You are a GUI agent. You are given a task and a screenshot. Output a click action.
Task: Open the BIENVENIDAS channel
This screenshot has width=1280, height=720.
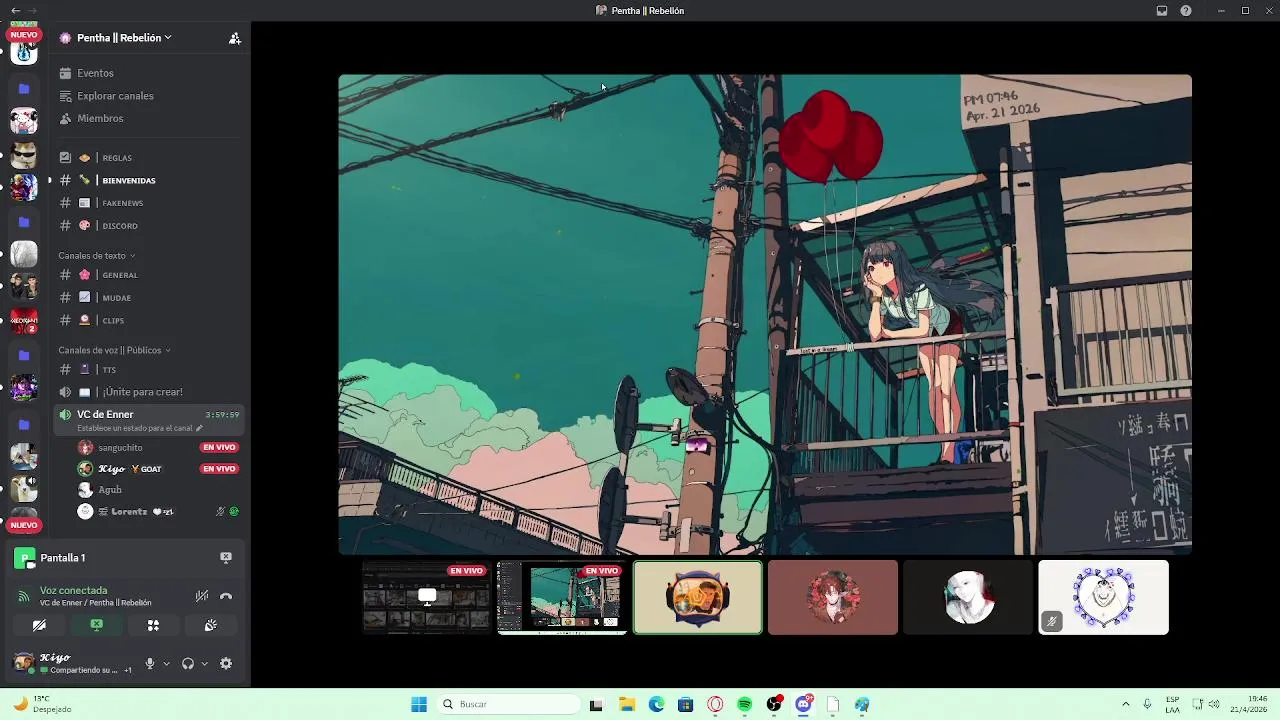[129, 181]
